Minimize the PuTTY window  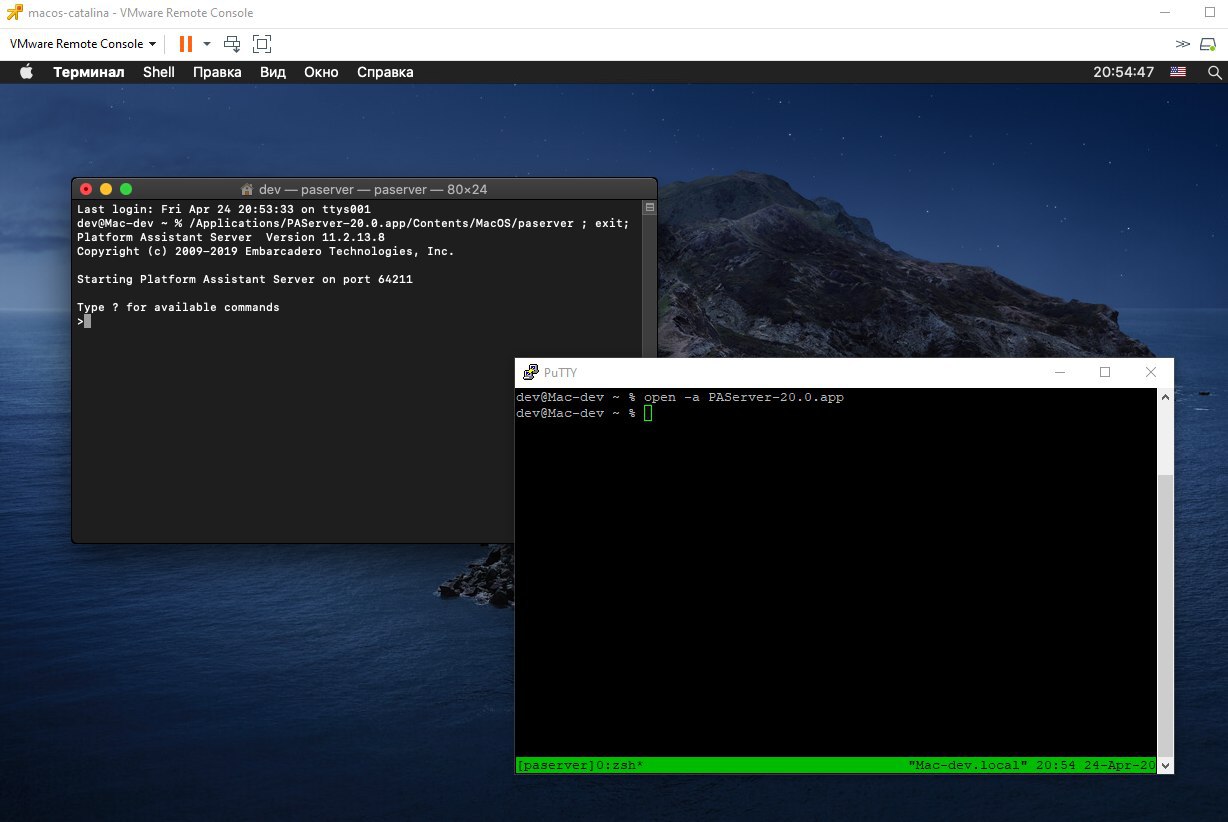(1059, 372)
